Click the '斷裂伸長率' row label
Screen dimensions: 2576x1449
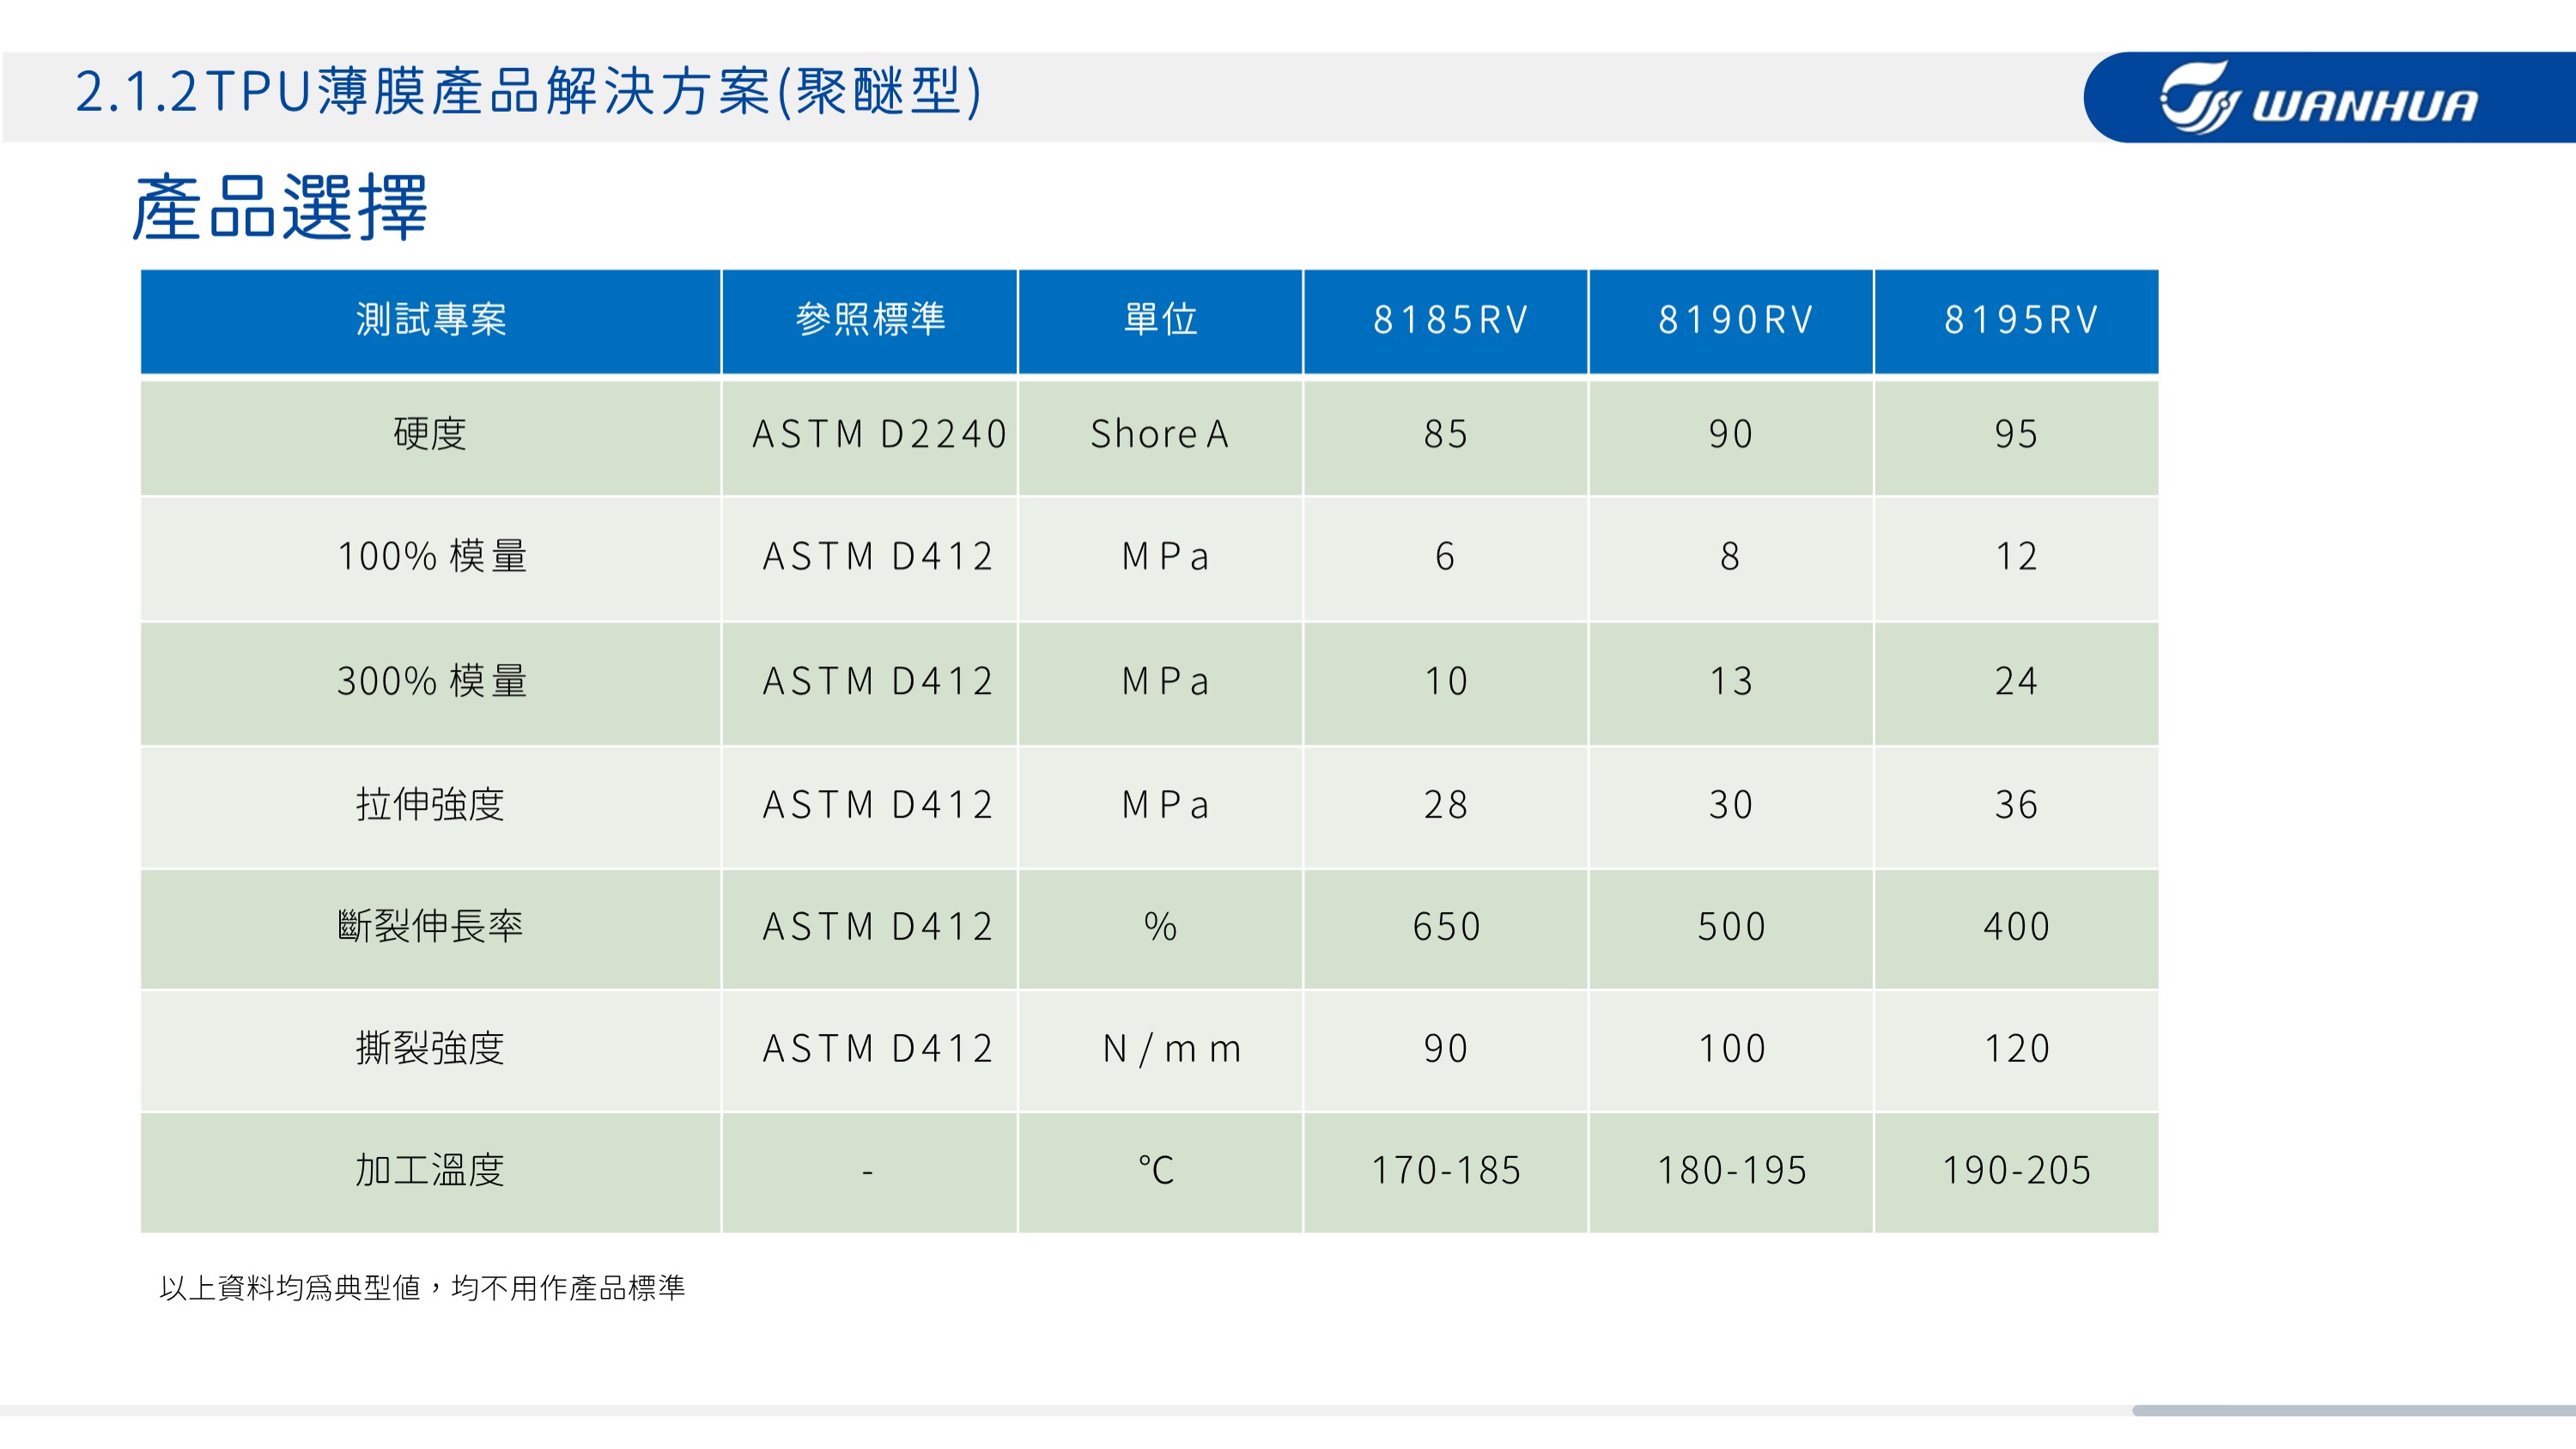(x=431, y=926)
